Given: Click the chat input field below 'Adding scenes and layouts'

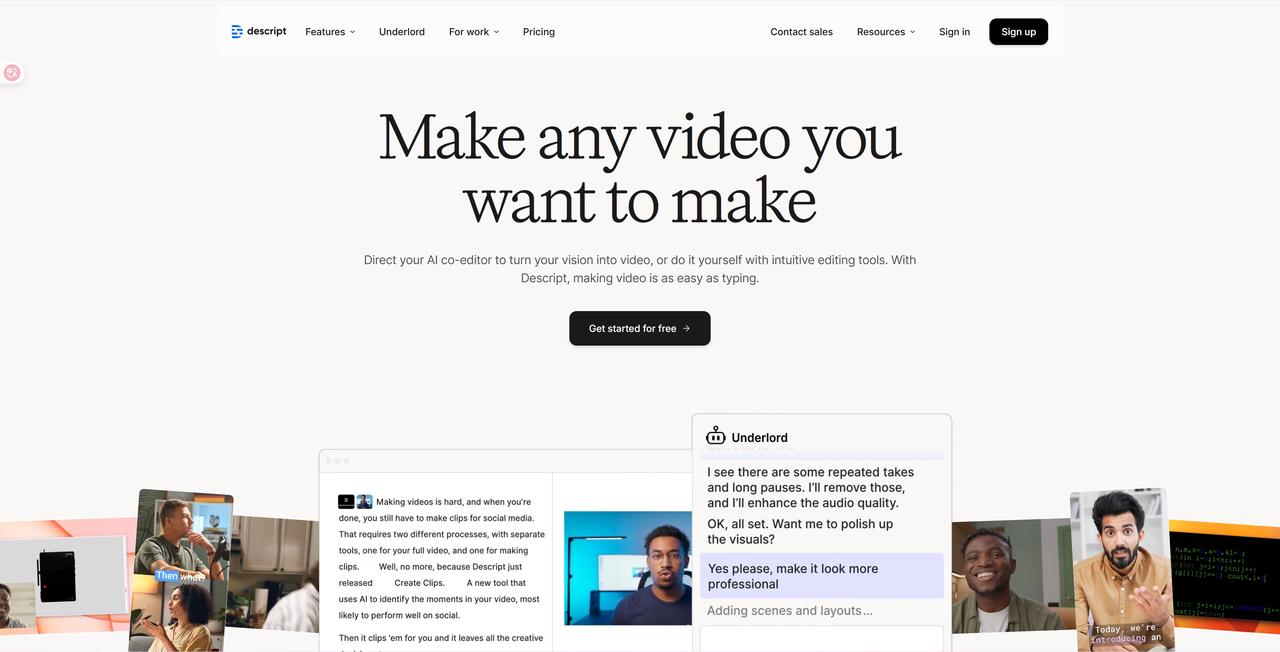Looking at the screenshot, I should (822, 639).
